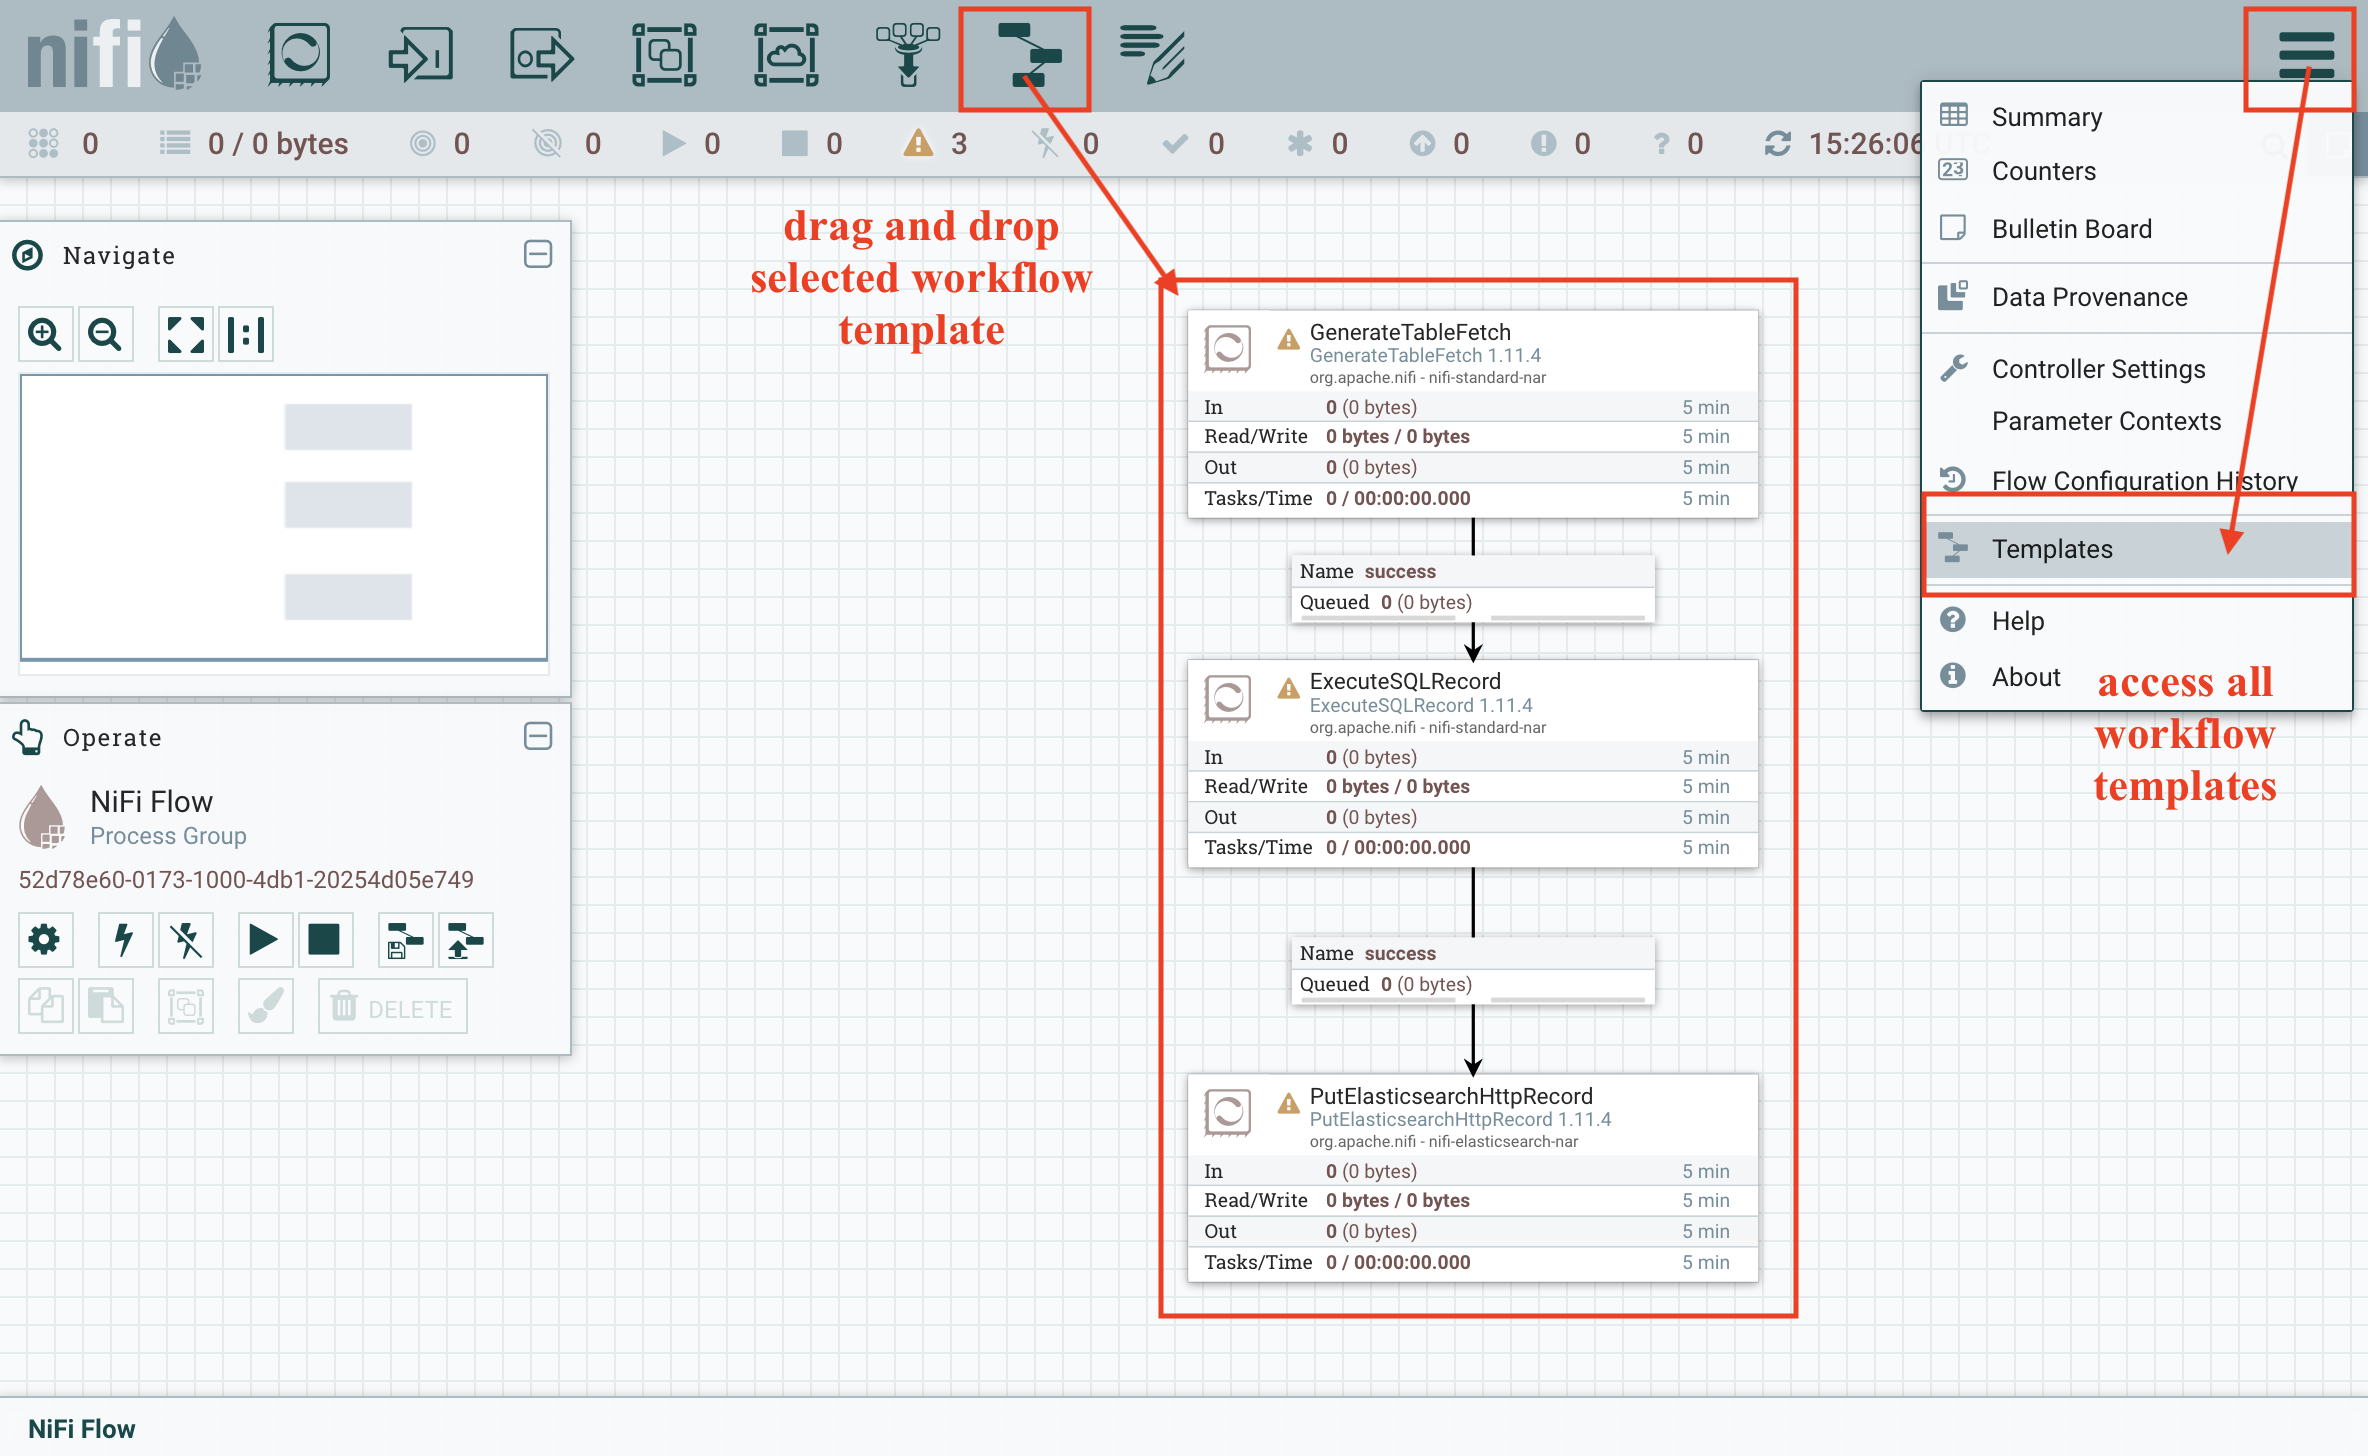Click the create template icon
This screenshot has height=1456, width=2368.
click(405, 940)
